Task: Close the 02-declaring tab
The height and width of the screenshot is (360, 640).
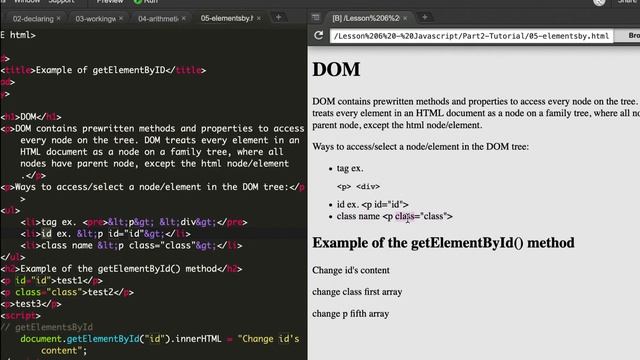Action: [59, 18]
